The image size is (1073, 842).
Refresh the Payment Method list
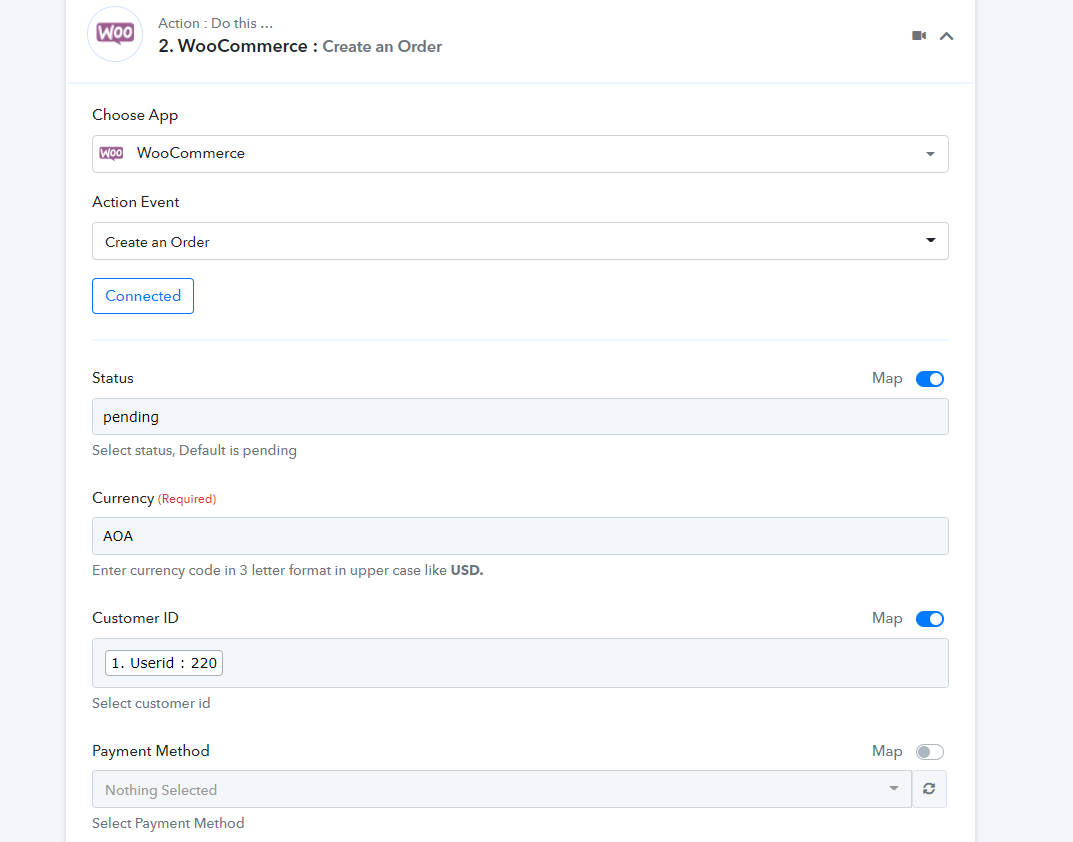point(929,789)
